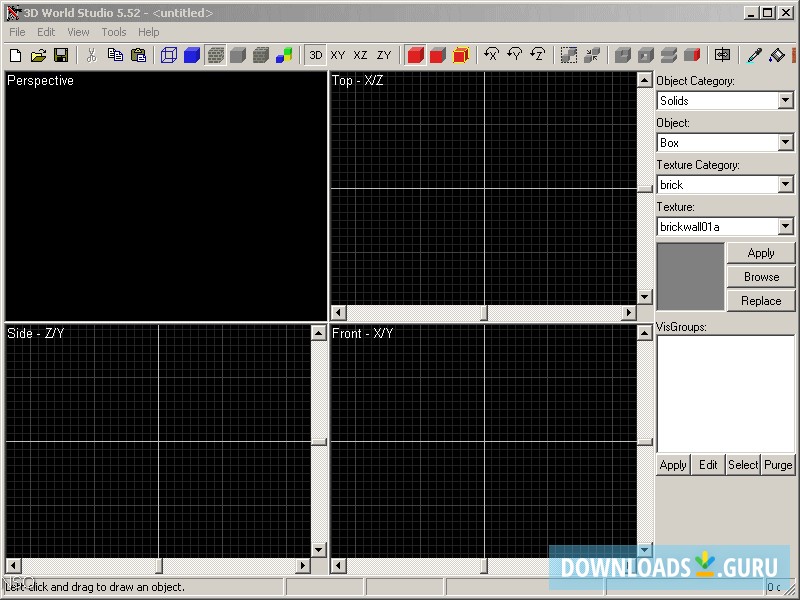Image resolution: width=800 pixels, height=600 pixels.
Task: Click the carve cube icon
Action: click(x=623, y=55)
